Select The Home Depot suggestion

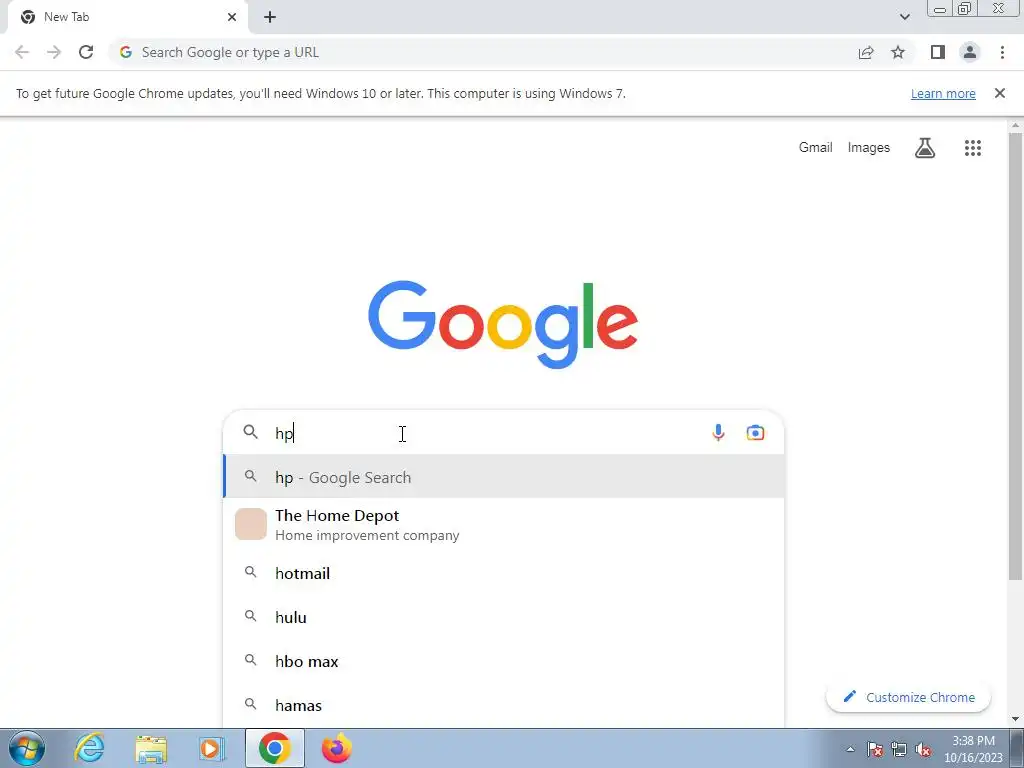(504, 524)
